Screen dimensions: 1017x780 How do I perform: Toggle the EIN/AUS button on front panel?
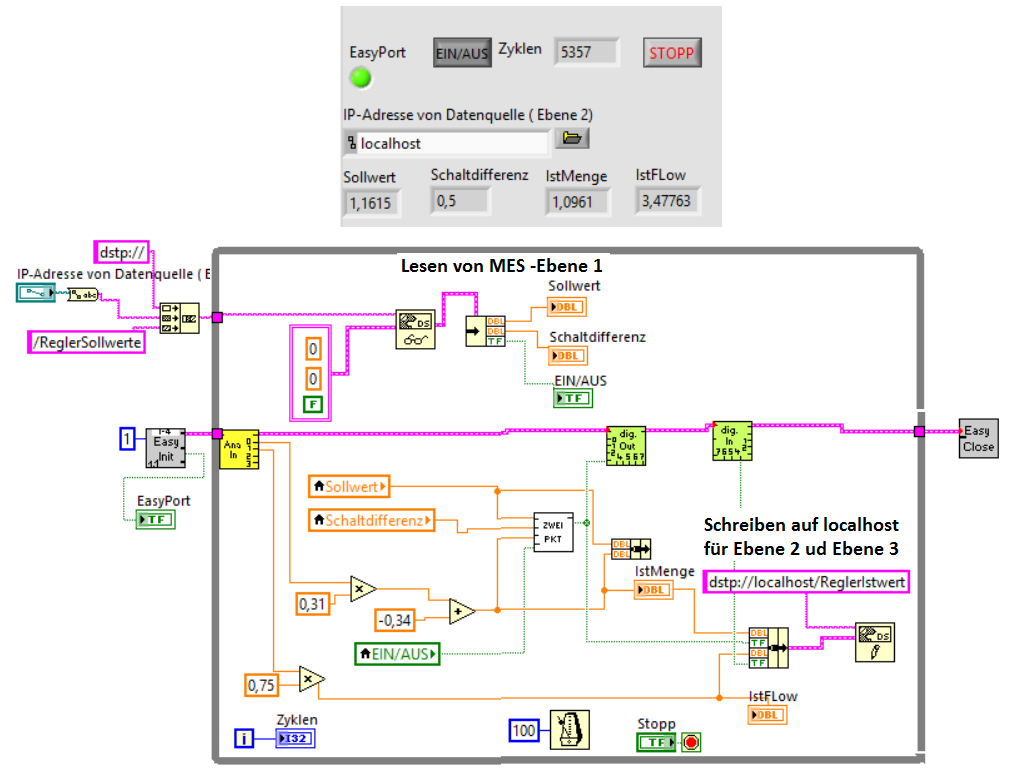(x=462, y=53)
